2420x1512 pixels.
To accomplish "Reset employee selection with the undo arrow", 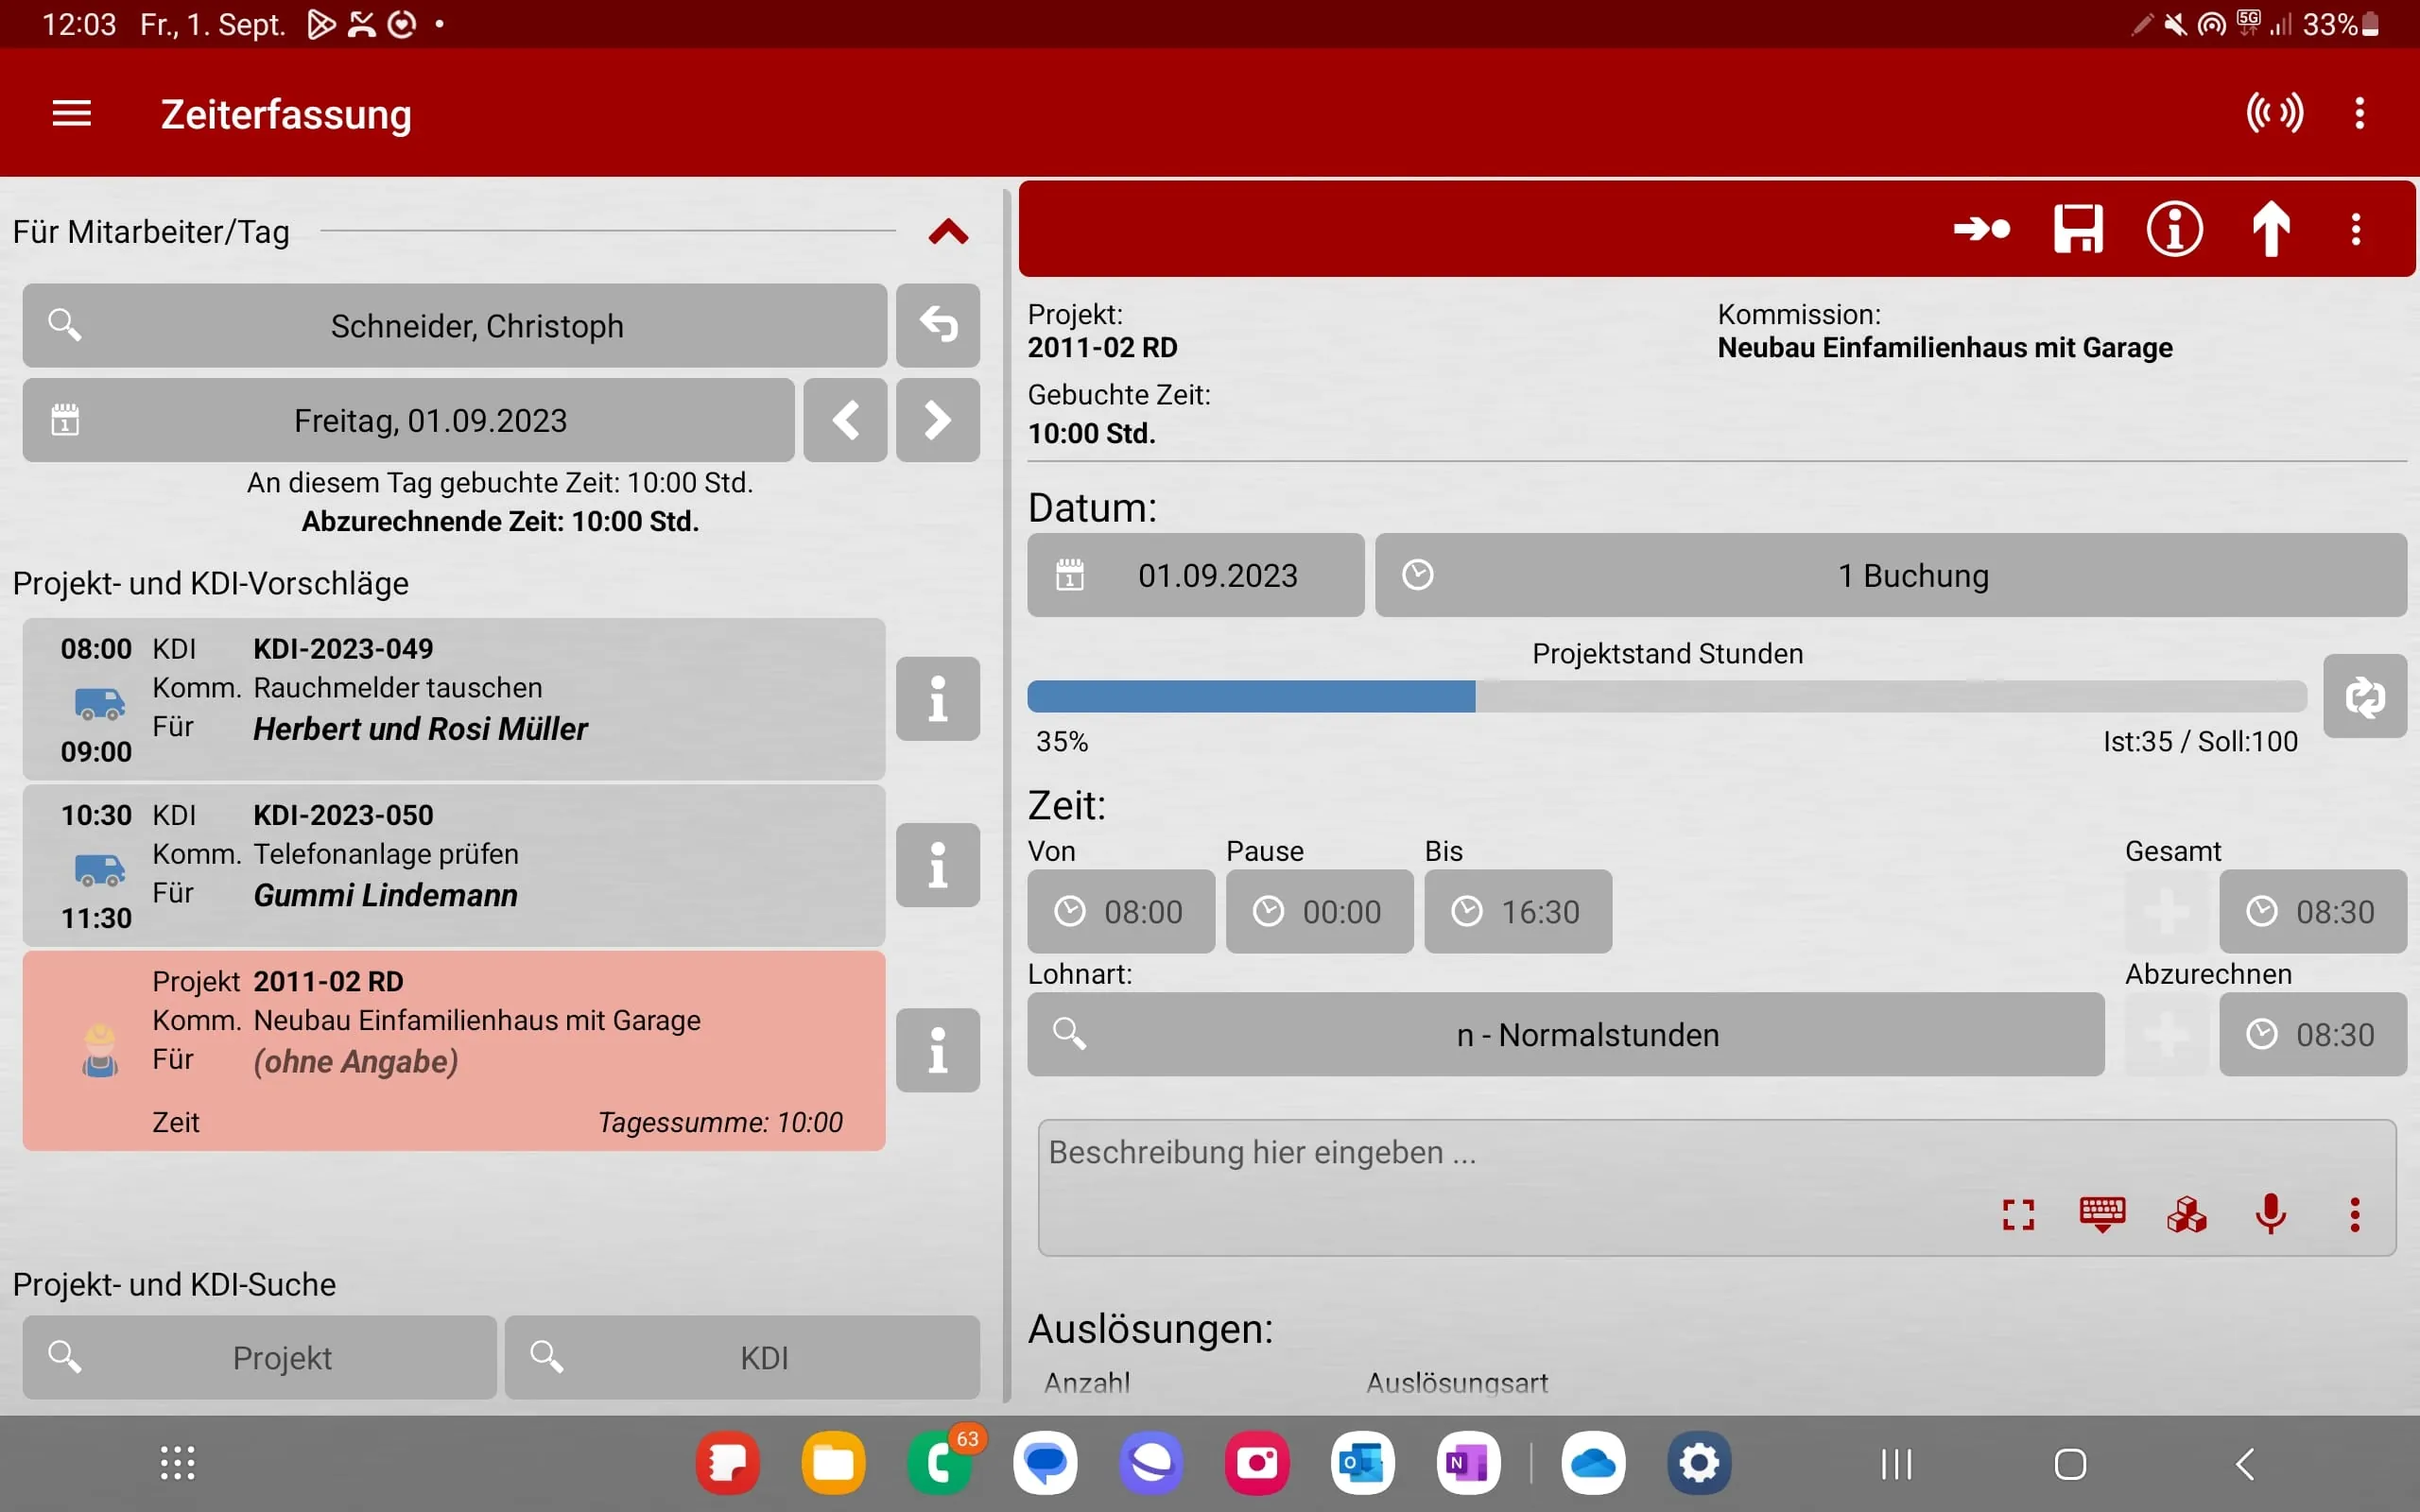I will click(937, 325).
